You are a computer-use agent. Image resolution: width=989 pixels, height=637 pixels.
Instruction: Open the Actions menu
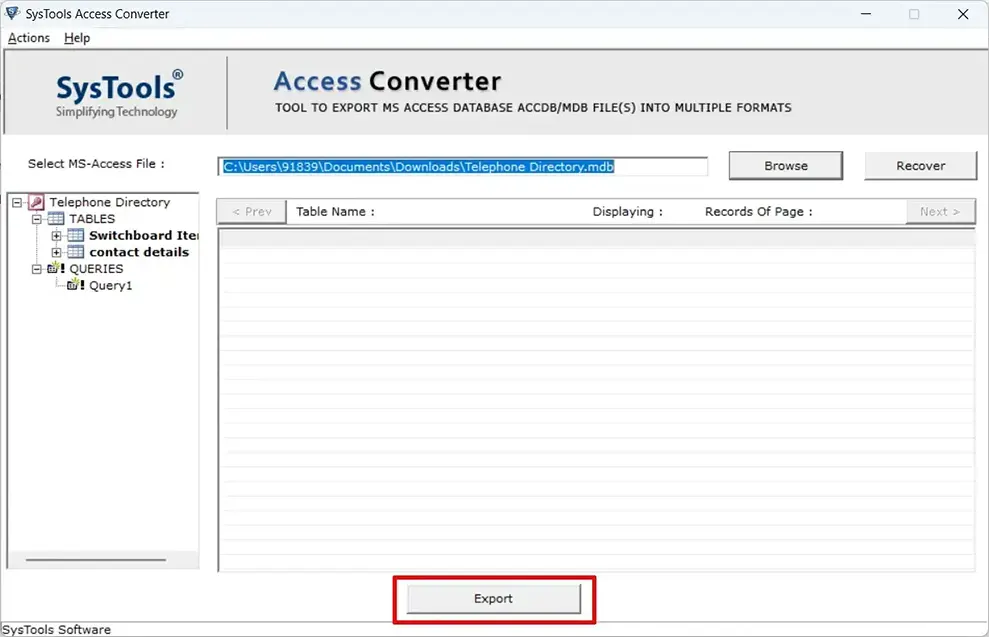tap(28, 38)
